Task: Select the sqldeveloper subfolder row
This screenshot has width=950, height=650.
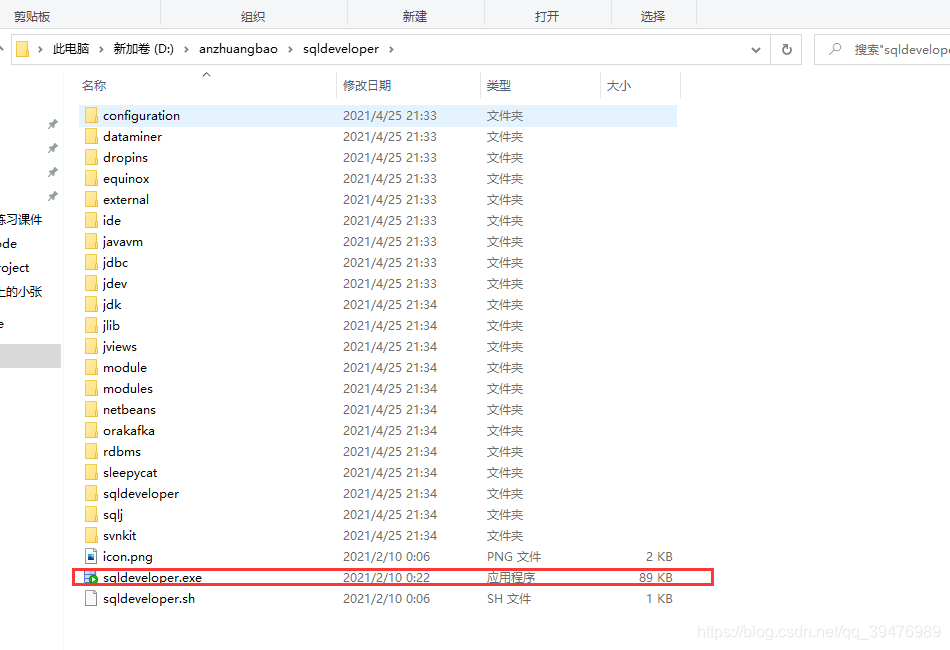Action: [377, 494]
